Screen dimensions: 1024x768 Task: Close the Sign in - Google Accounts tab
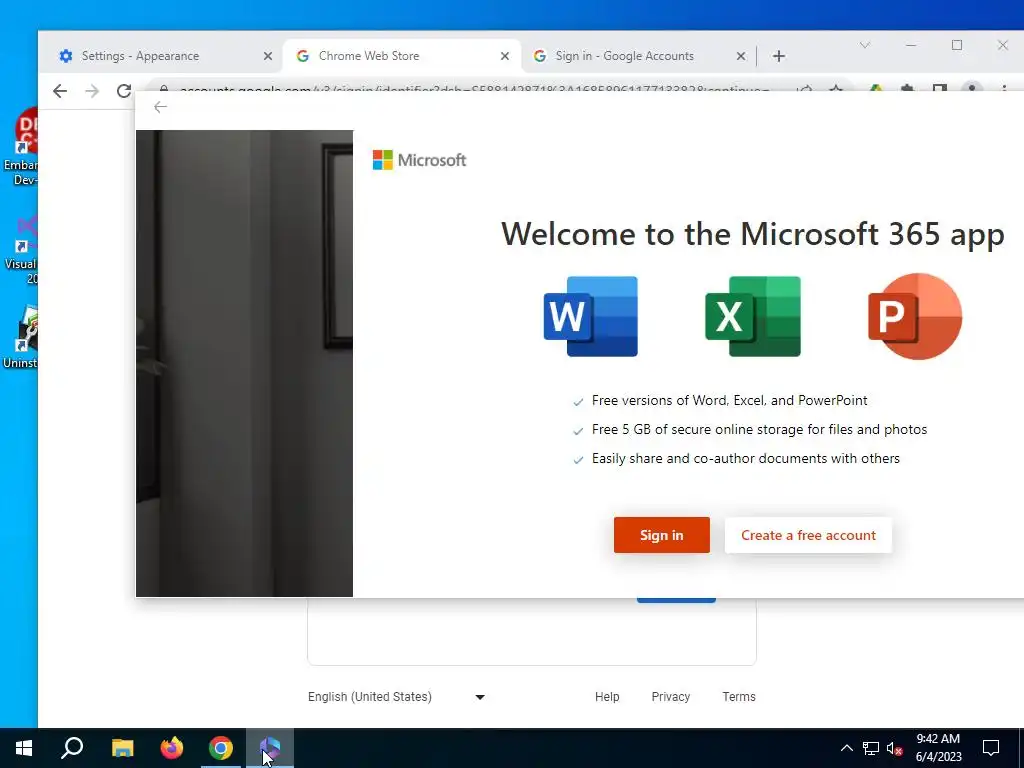[x=741, y=56]
